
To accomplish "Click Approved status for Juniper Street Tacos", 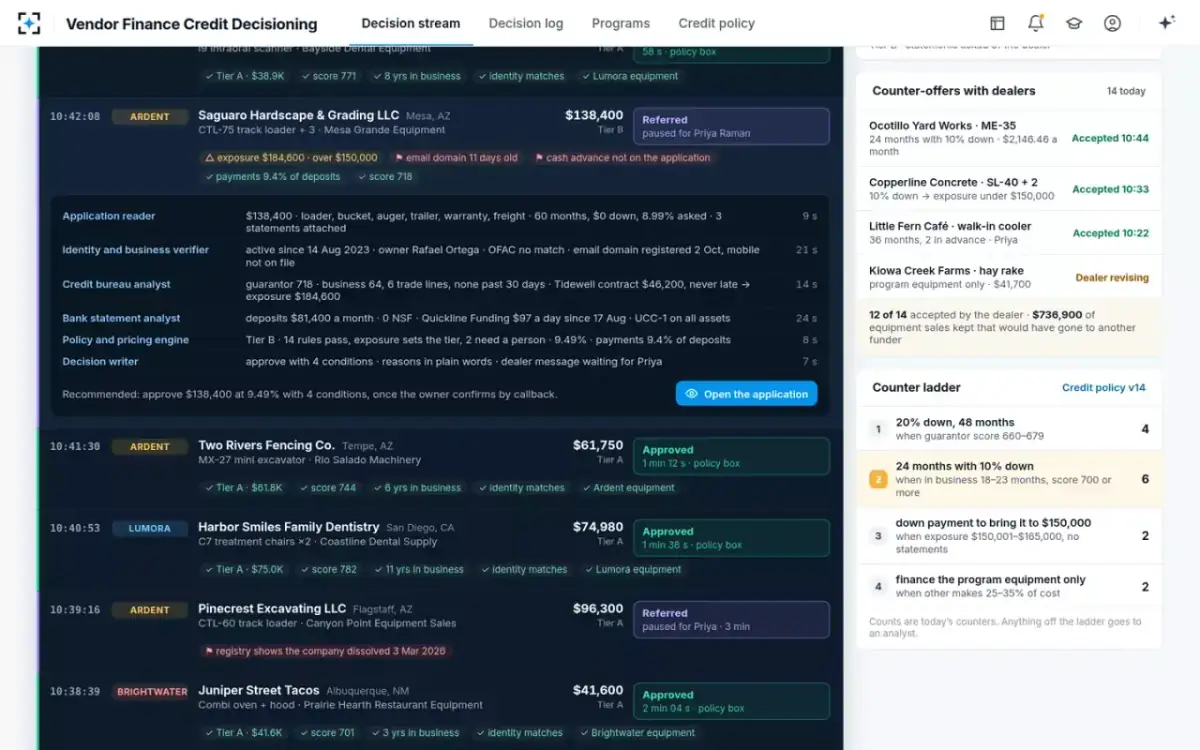I will click(731, 701).
